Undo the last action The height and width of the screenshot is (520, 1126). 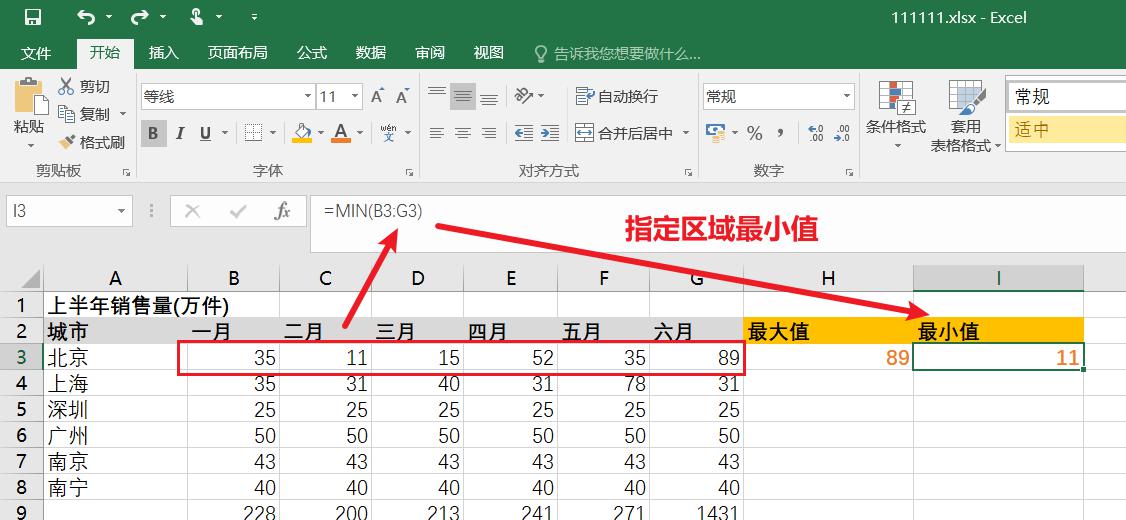(86, 17)
